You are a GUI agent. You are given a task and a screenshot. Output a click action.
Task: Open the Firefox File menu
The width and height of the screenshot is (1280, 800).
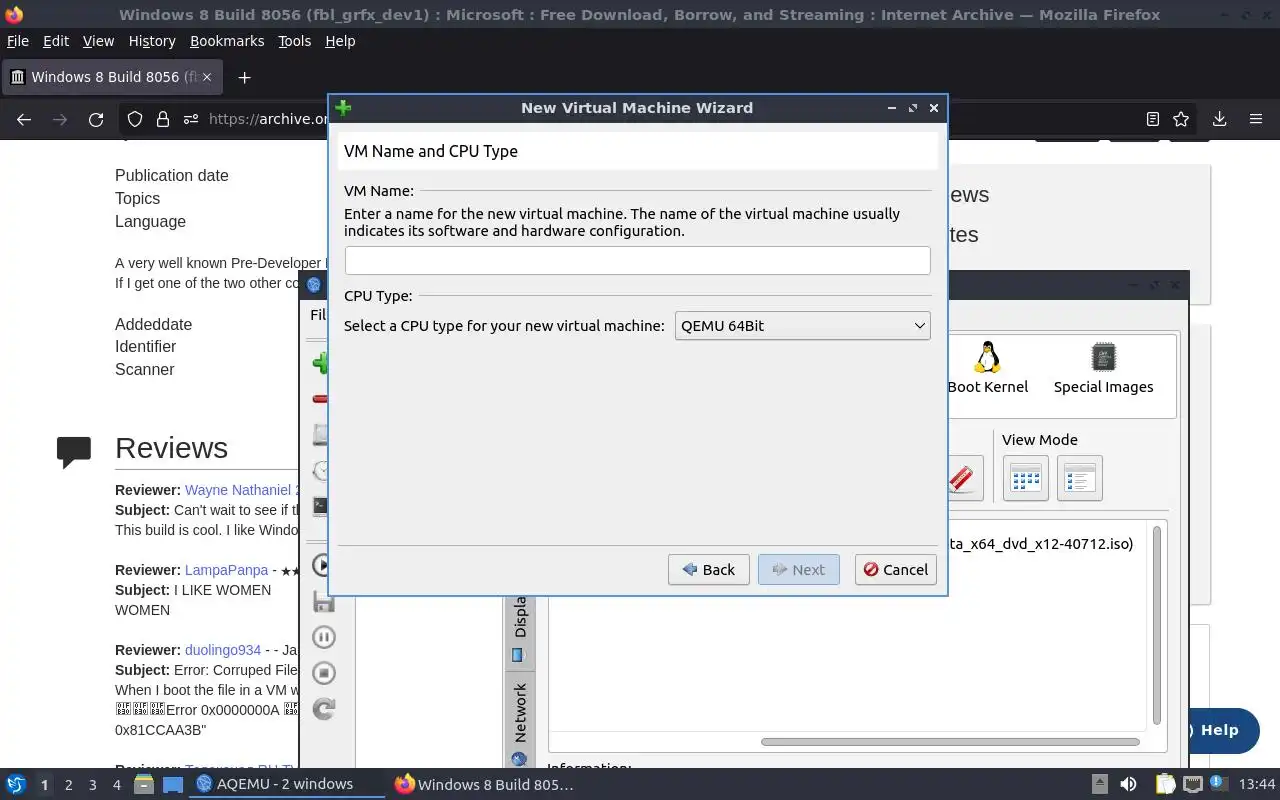click(x=18, y=41)
